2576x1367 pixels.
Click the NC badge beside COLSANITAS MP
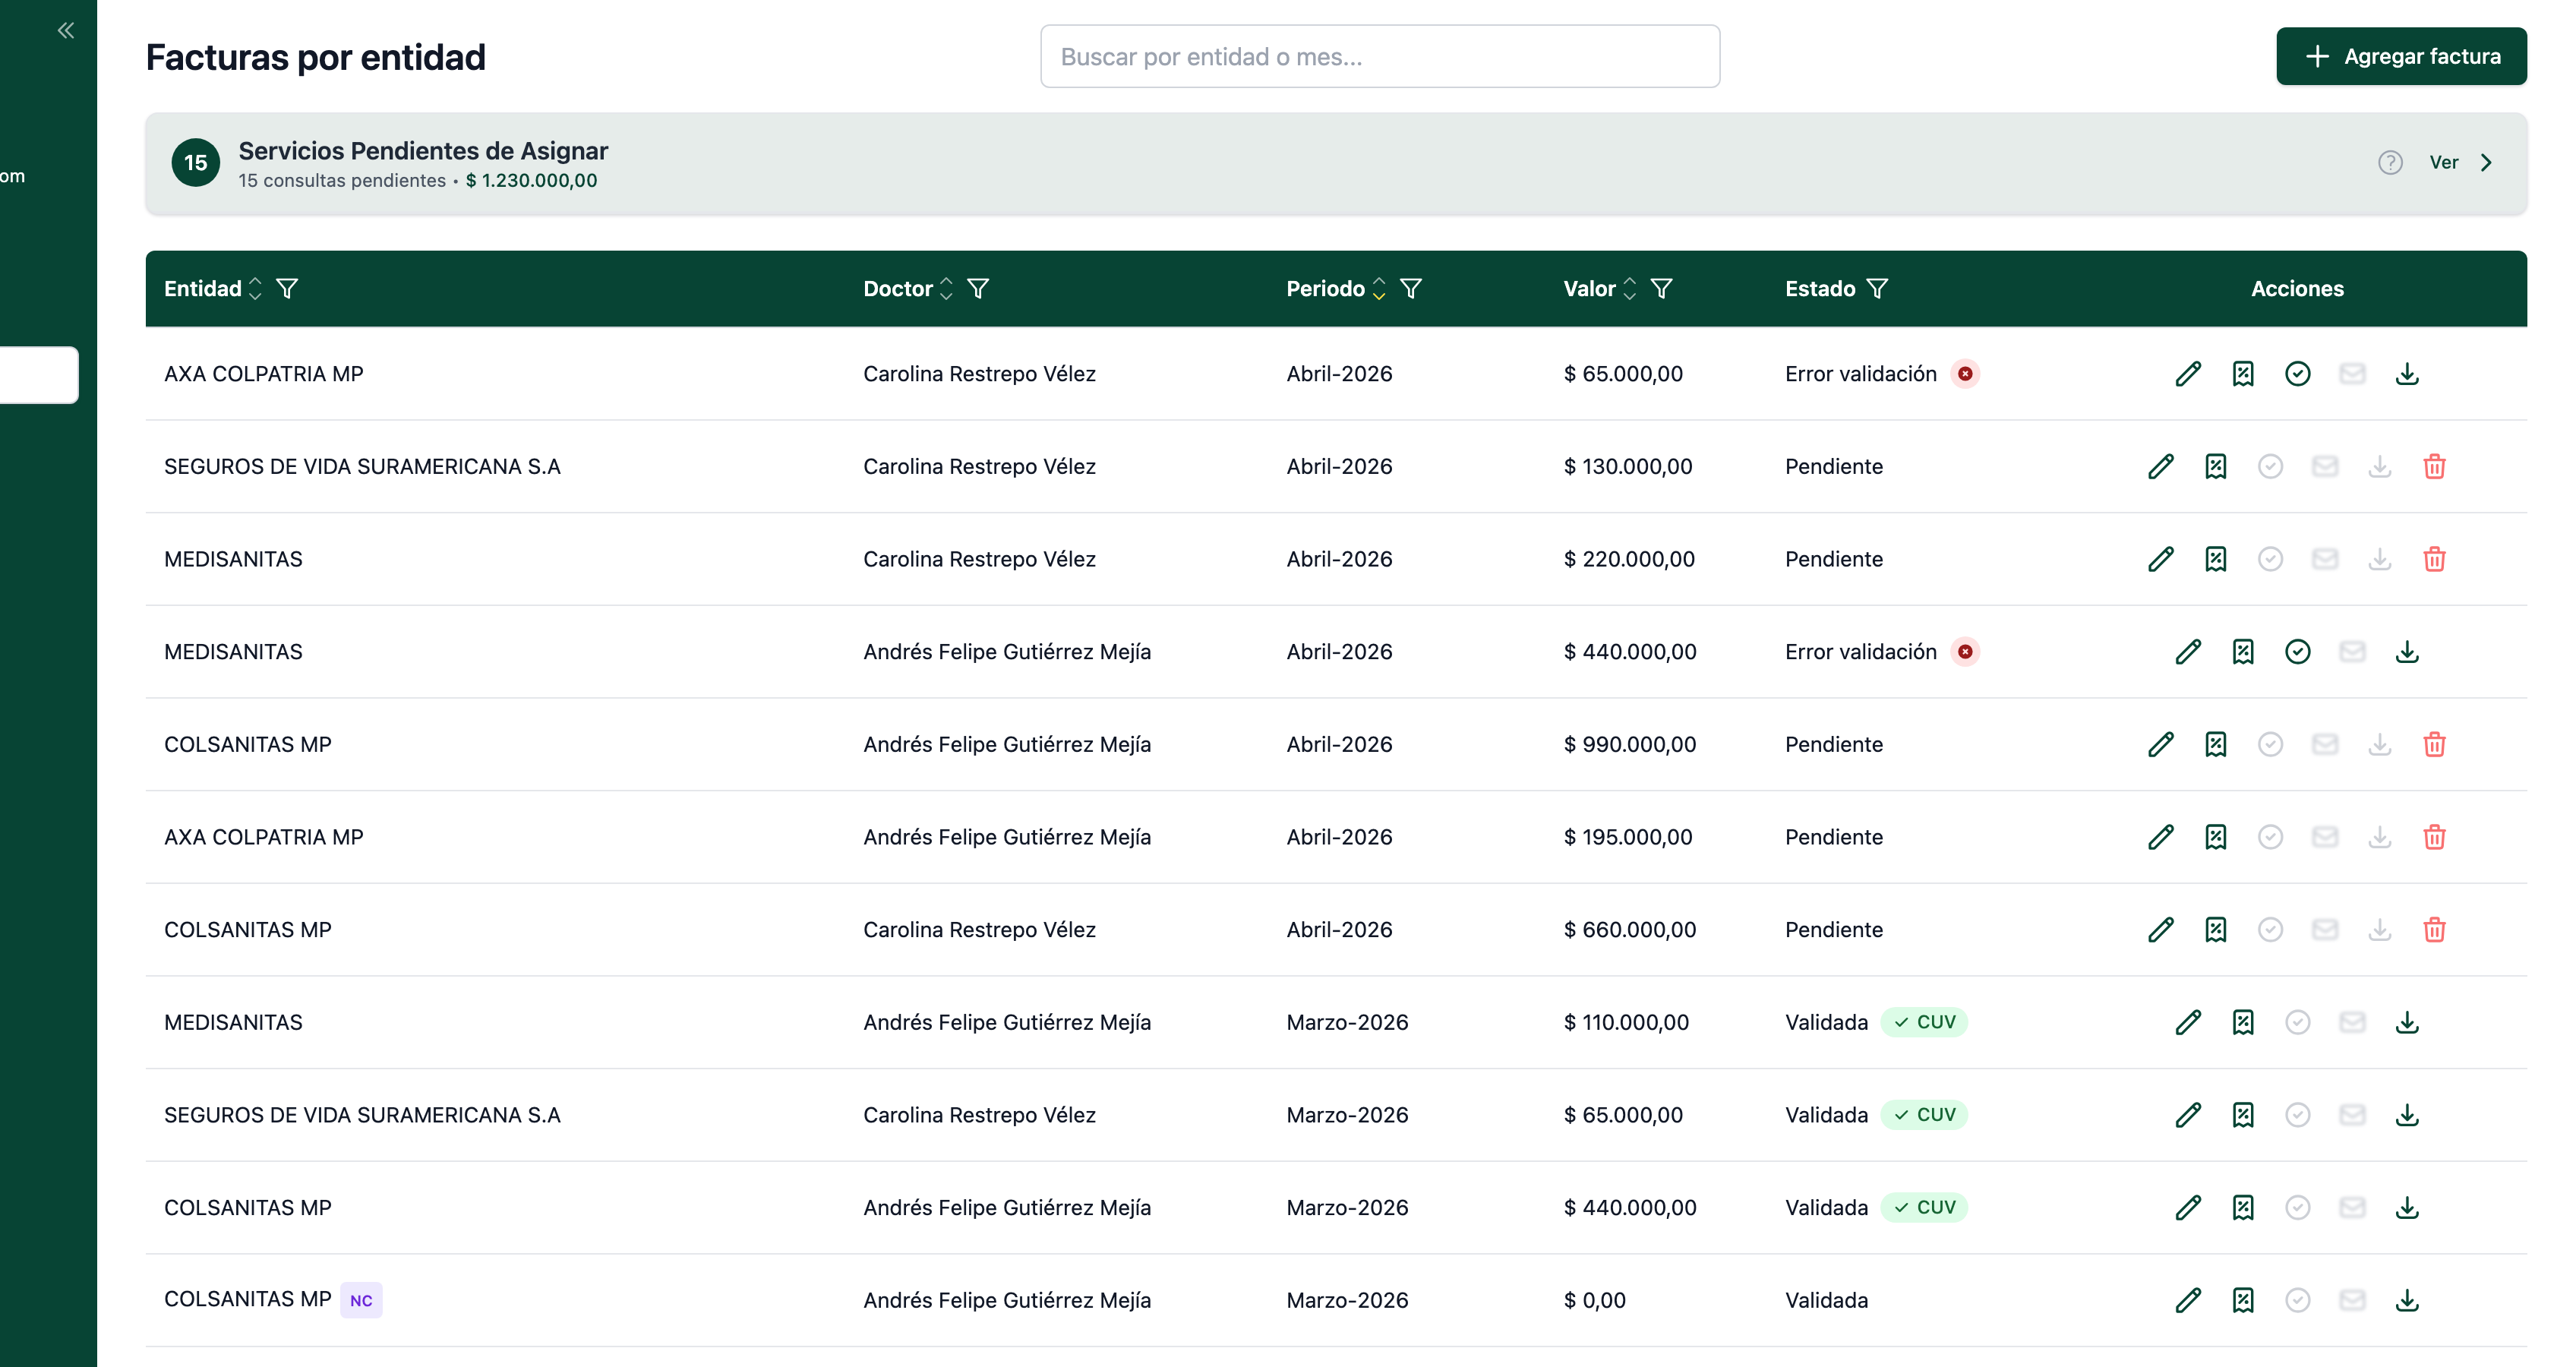[x=361, y=1300]
